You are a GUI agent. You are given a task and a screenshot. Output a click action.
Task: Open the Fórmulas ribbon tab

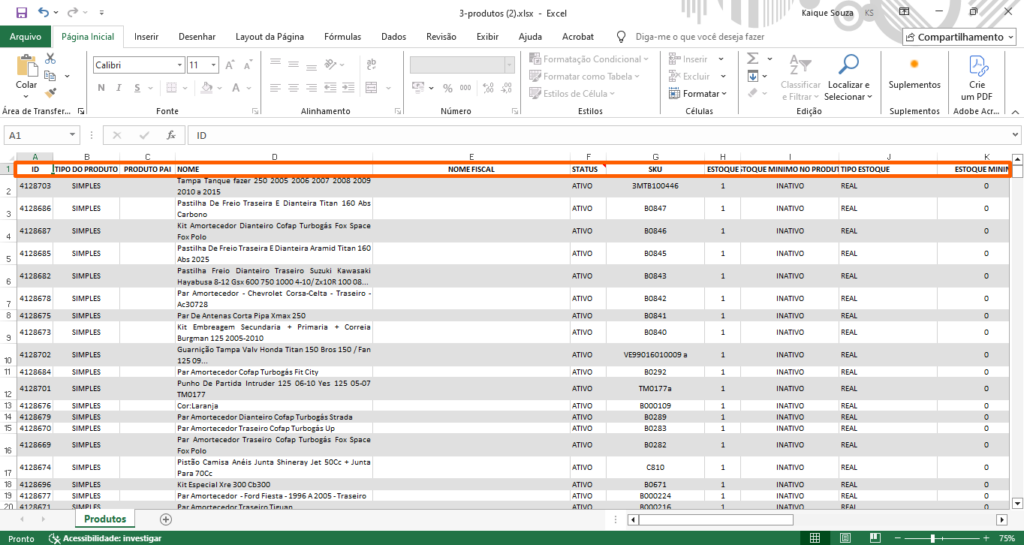pyautogui.click(x=342, y=37)
